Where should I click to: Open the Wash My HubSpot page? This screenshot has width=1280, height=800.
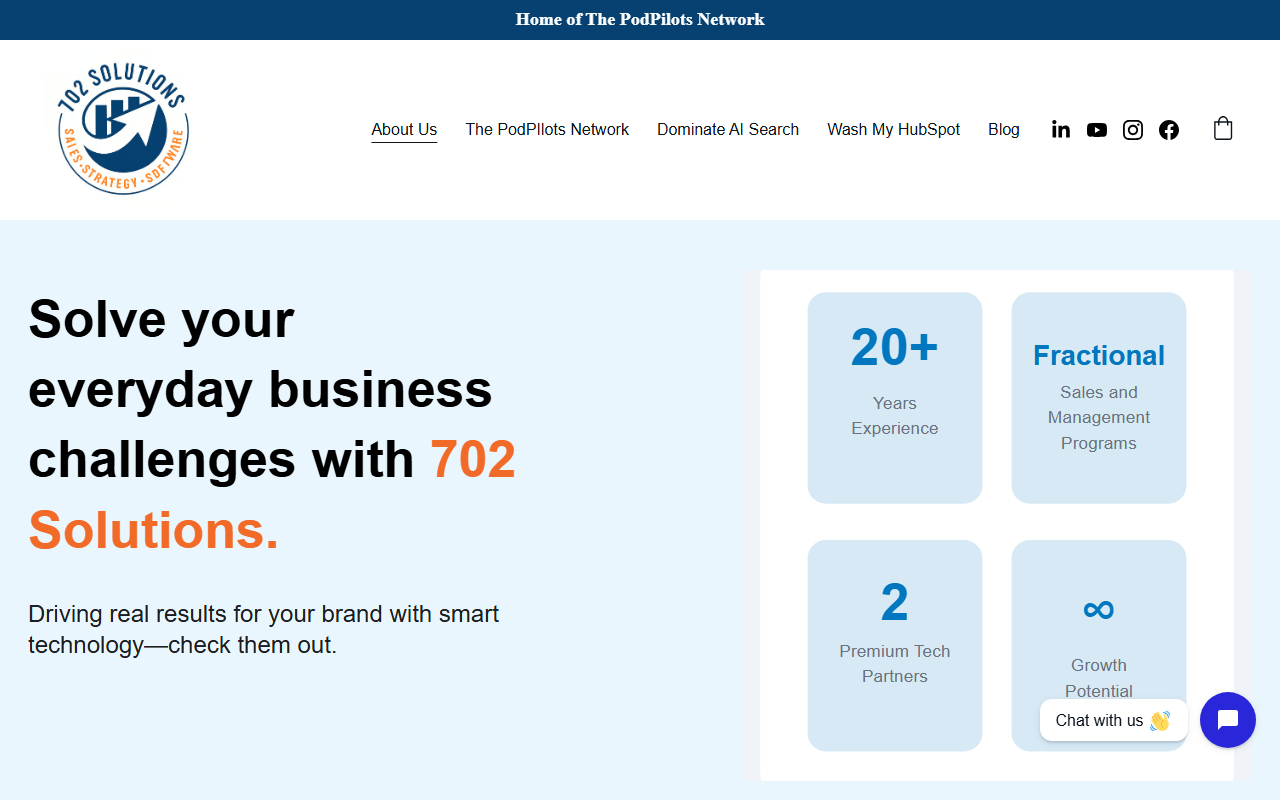893,129
